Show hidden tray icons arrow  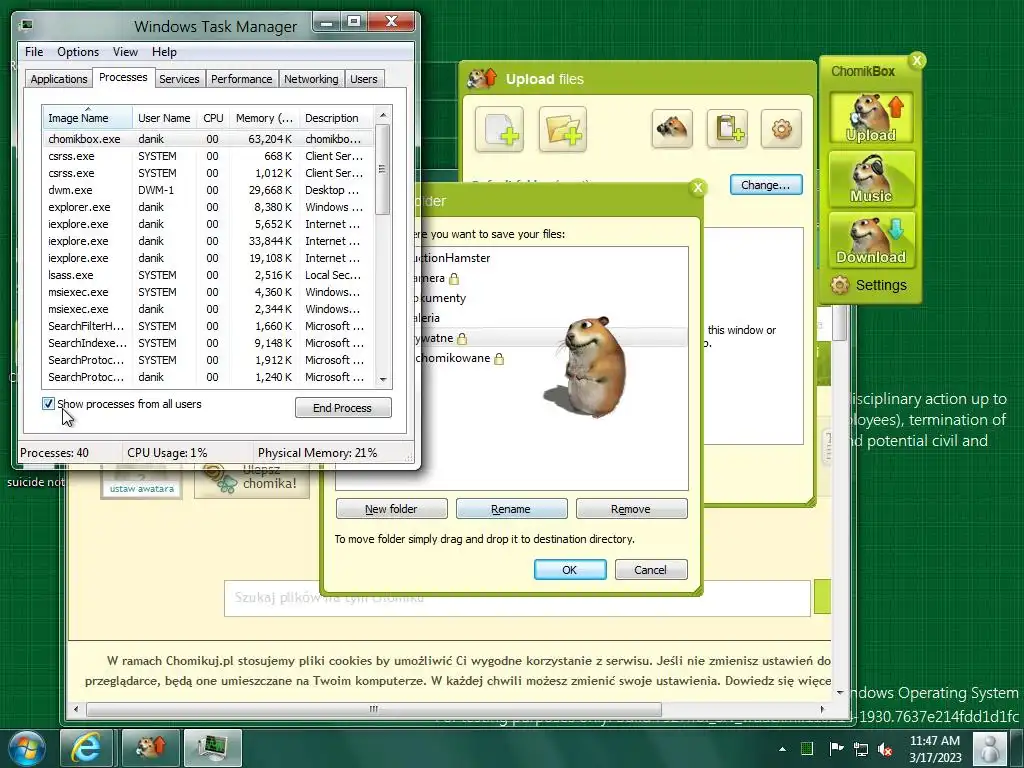(782, 749)
